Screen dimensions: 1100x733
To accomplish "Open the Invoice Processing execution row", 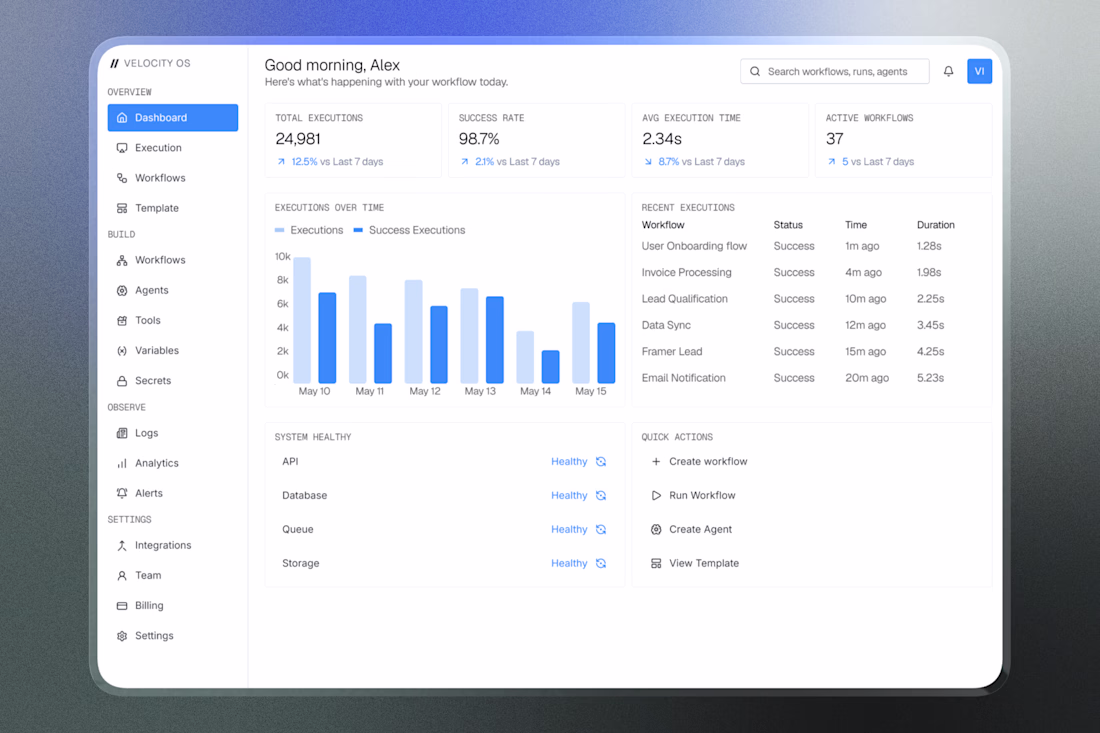I will (x=812, y=272).
